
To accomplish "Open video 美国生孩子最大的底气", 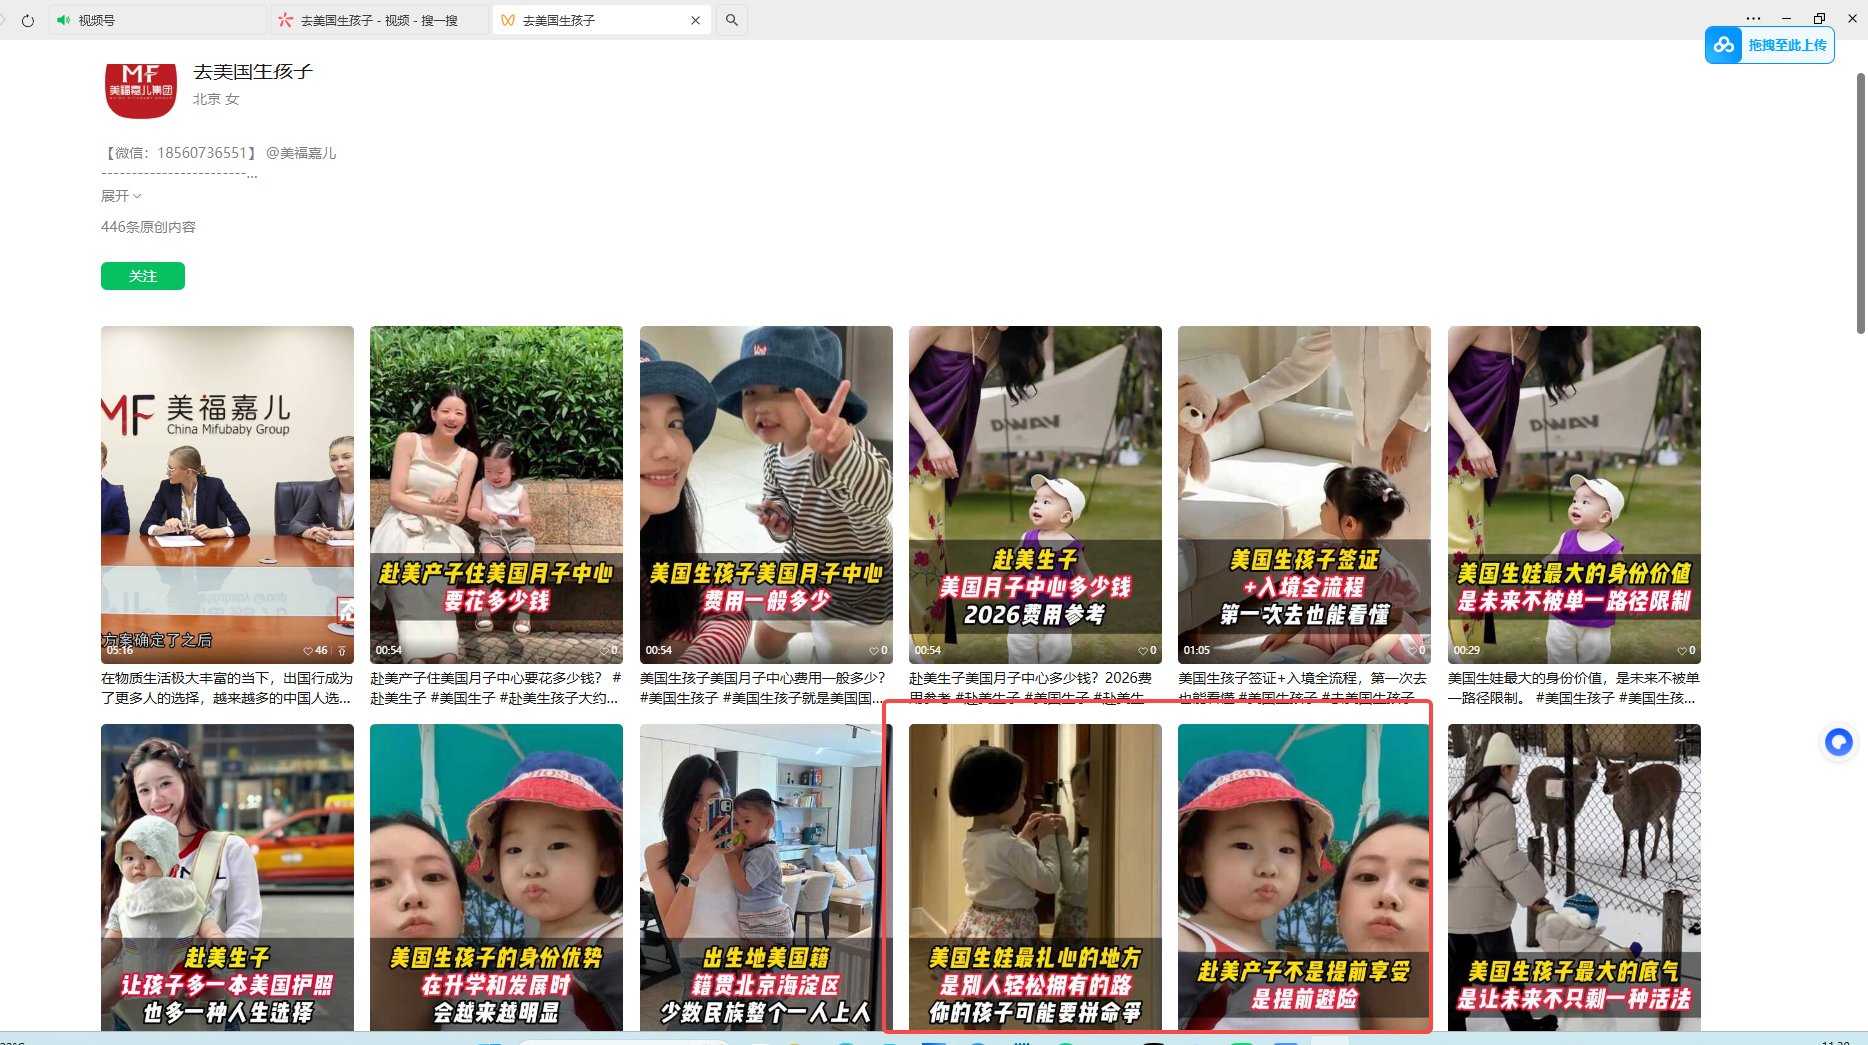I will click(1574, 877).
